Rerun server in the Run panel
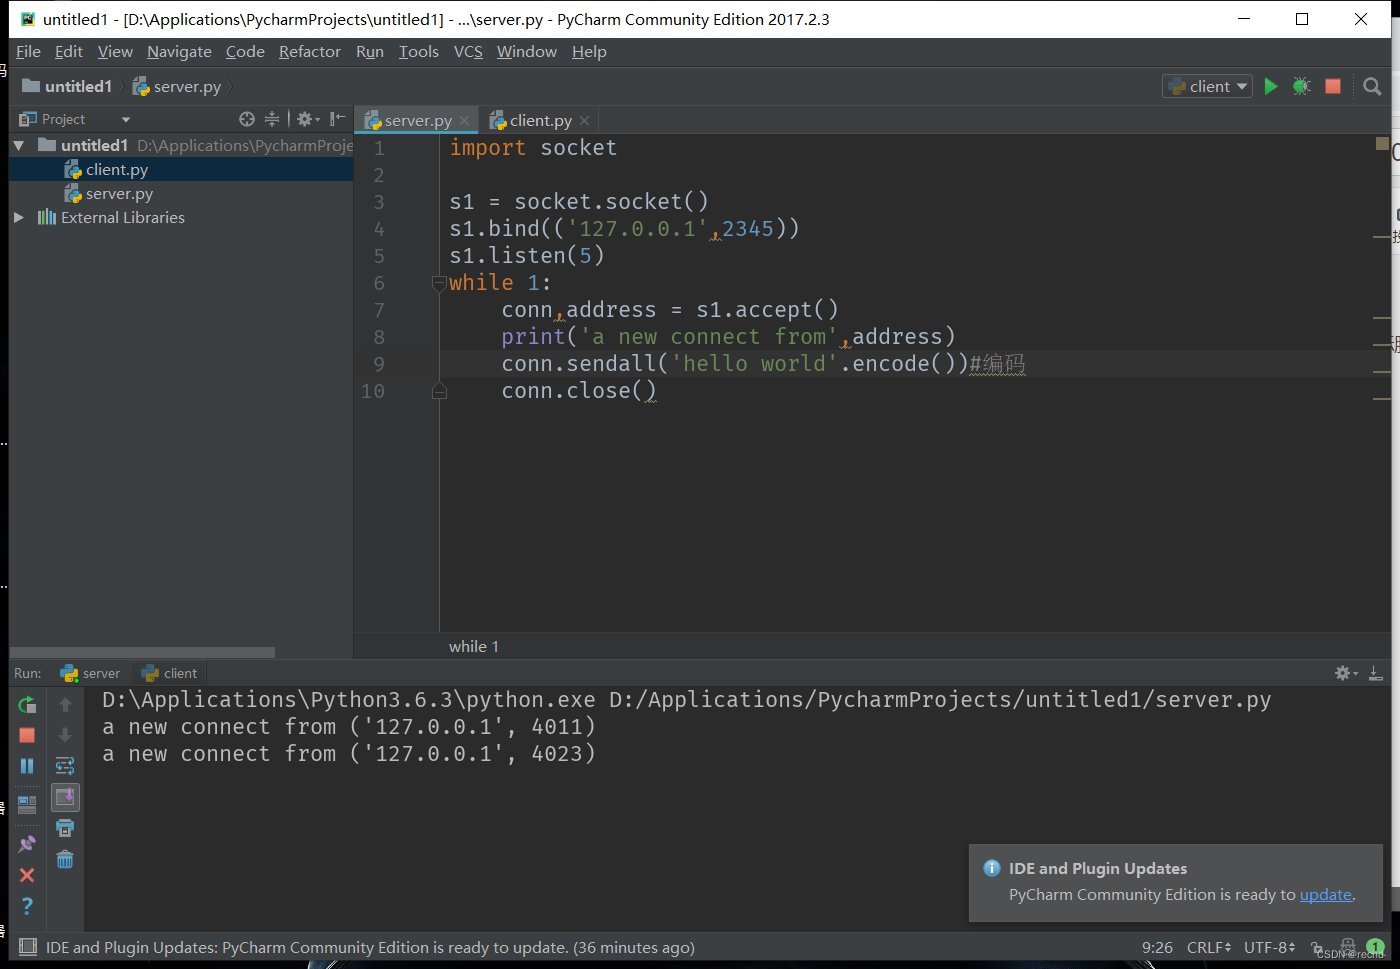This screenshot has height=969, width=1400. point(27,705)
